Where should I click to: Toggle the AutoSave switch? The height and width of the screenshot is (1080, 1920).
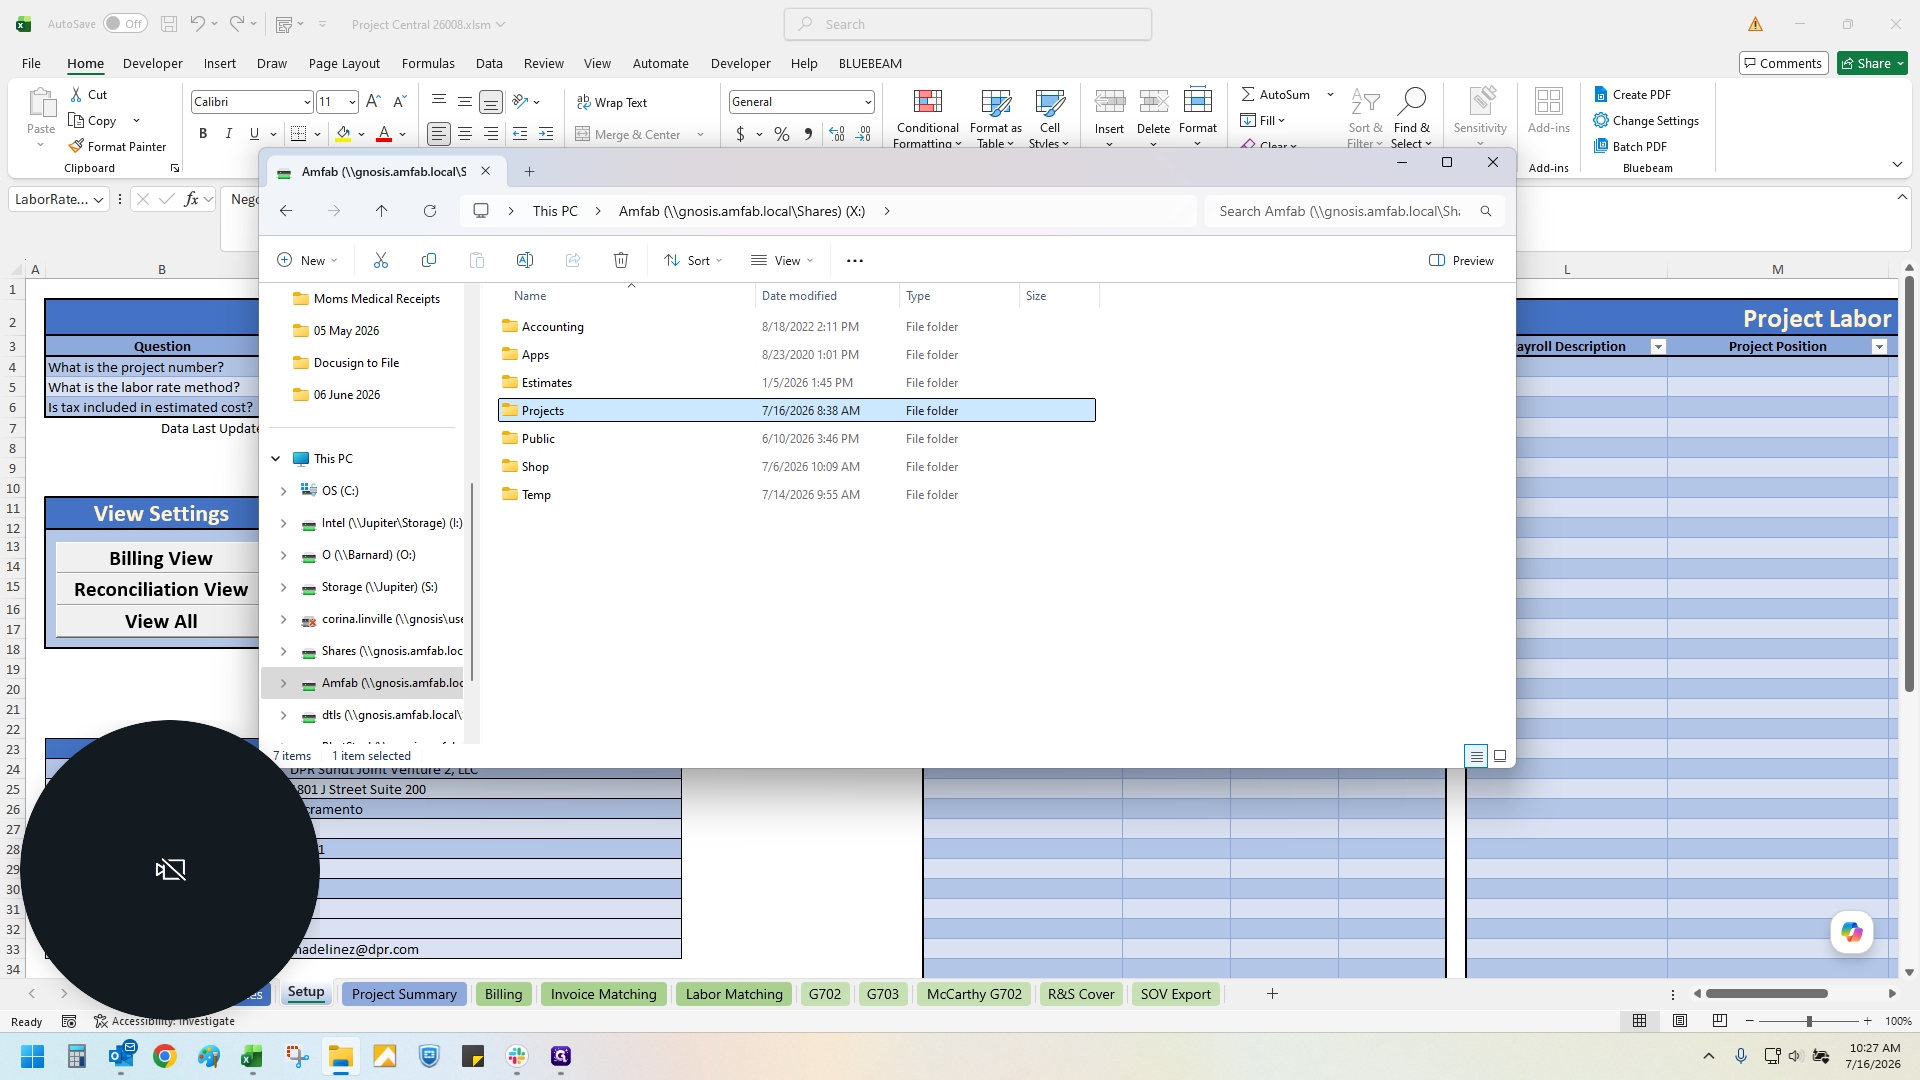point(125,24)
